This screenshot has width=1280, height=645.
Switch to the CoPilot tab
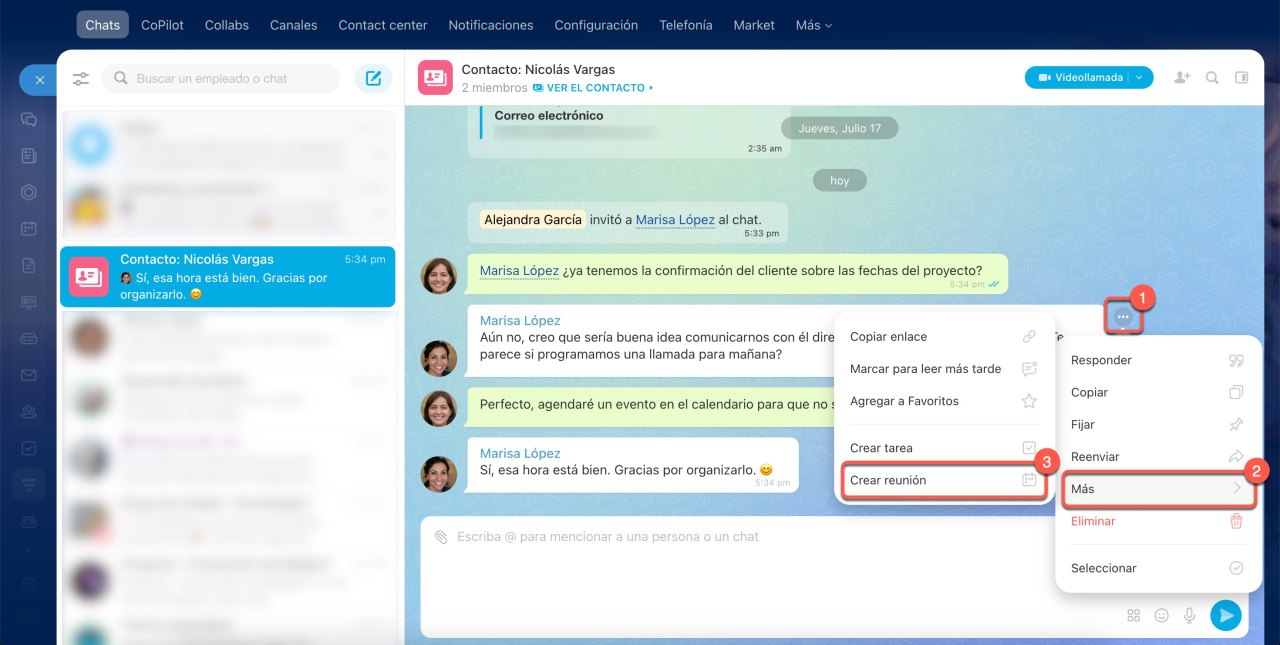(162, 25)
